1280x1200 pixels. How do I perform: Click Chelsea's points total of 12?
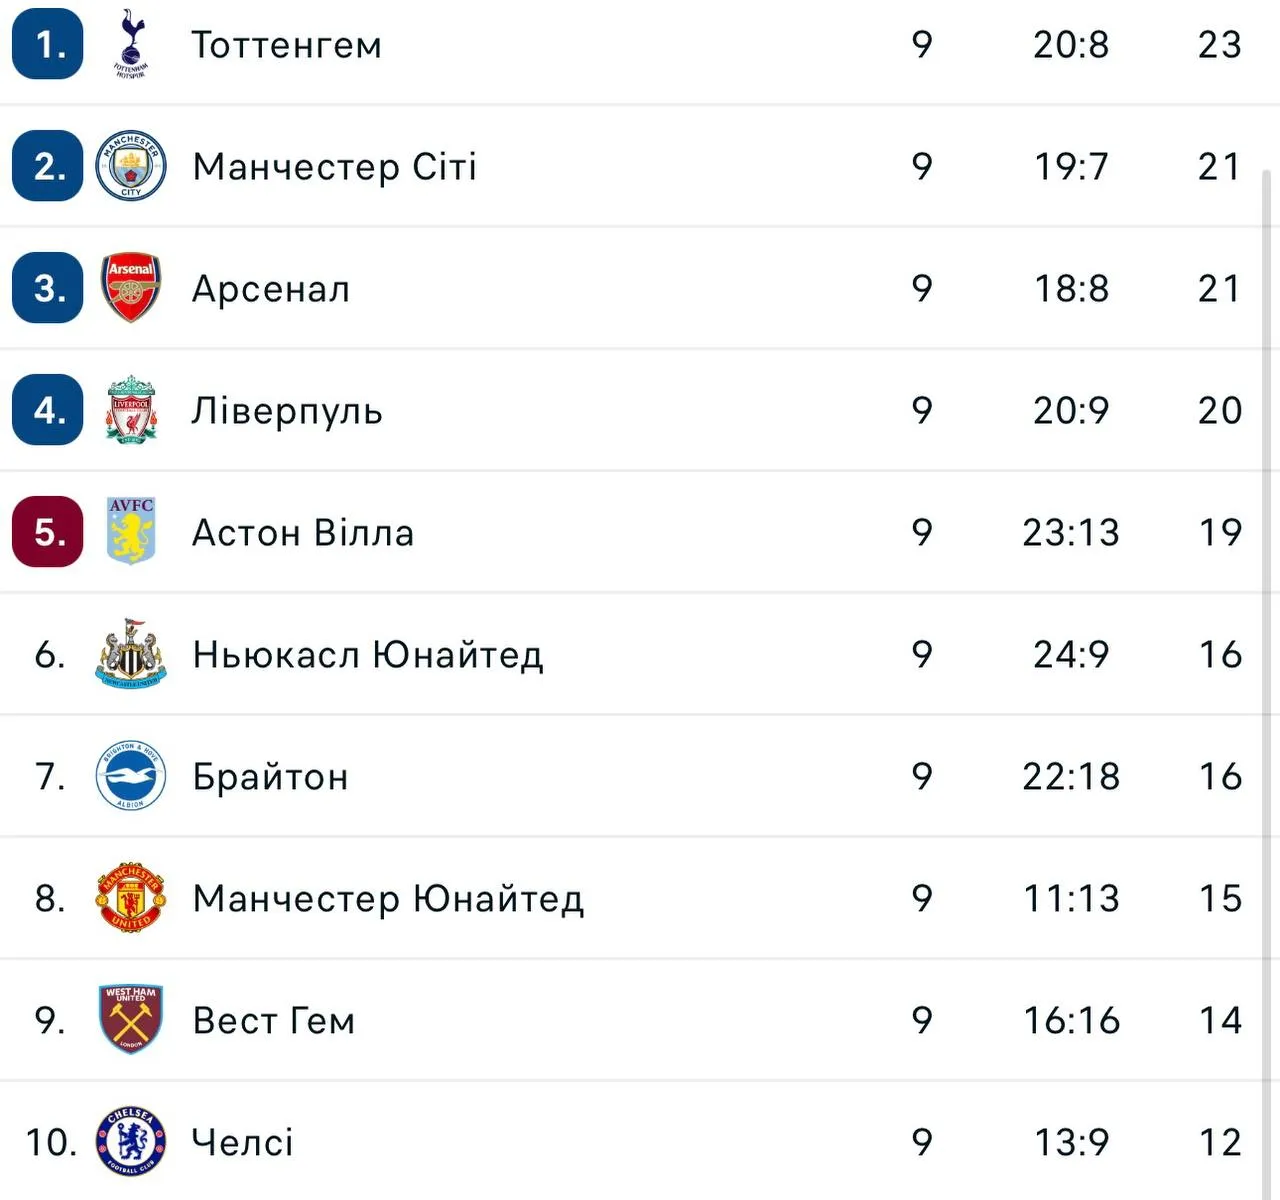(x=1220, y=1140)
